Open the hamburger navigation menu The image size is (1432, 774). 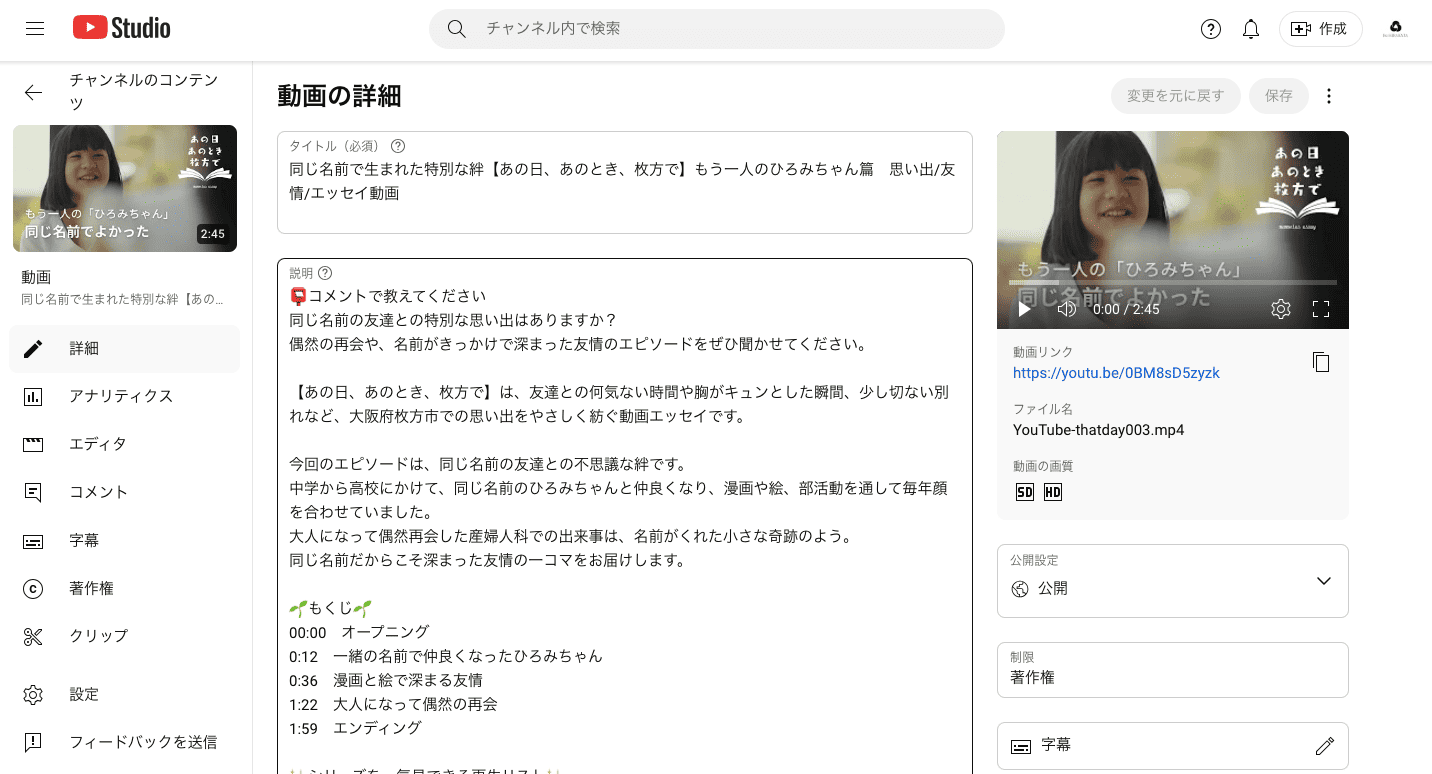tap(35, 28)
